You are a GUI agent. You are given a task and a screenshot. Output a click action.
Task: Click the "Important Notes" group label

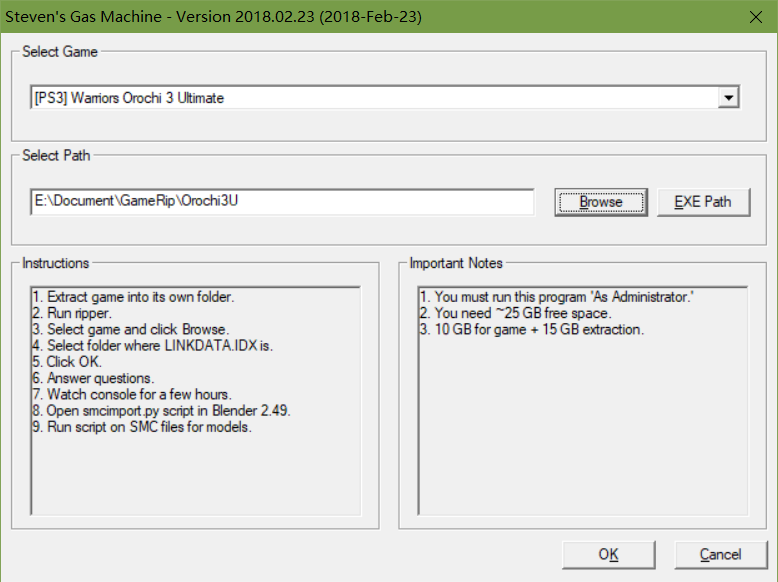pos(456,263)
